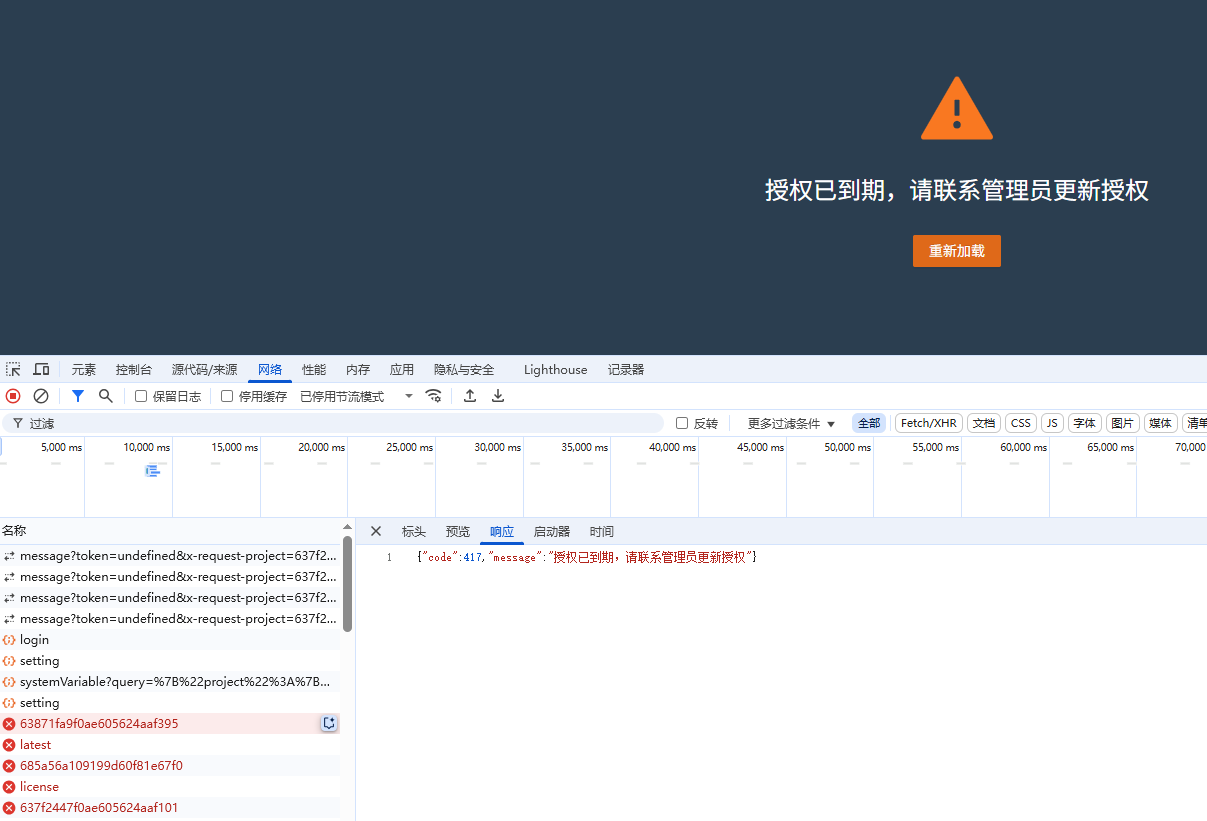
Task: Click the import HAR upload icon
Action: pos(470,396)
